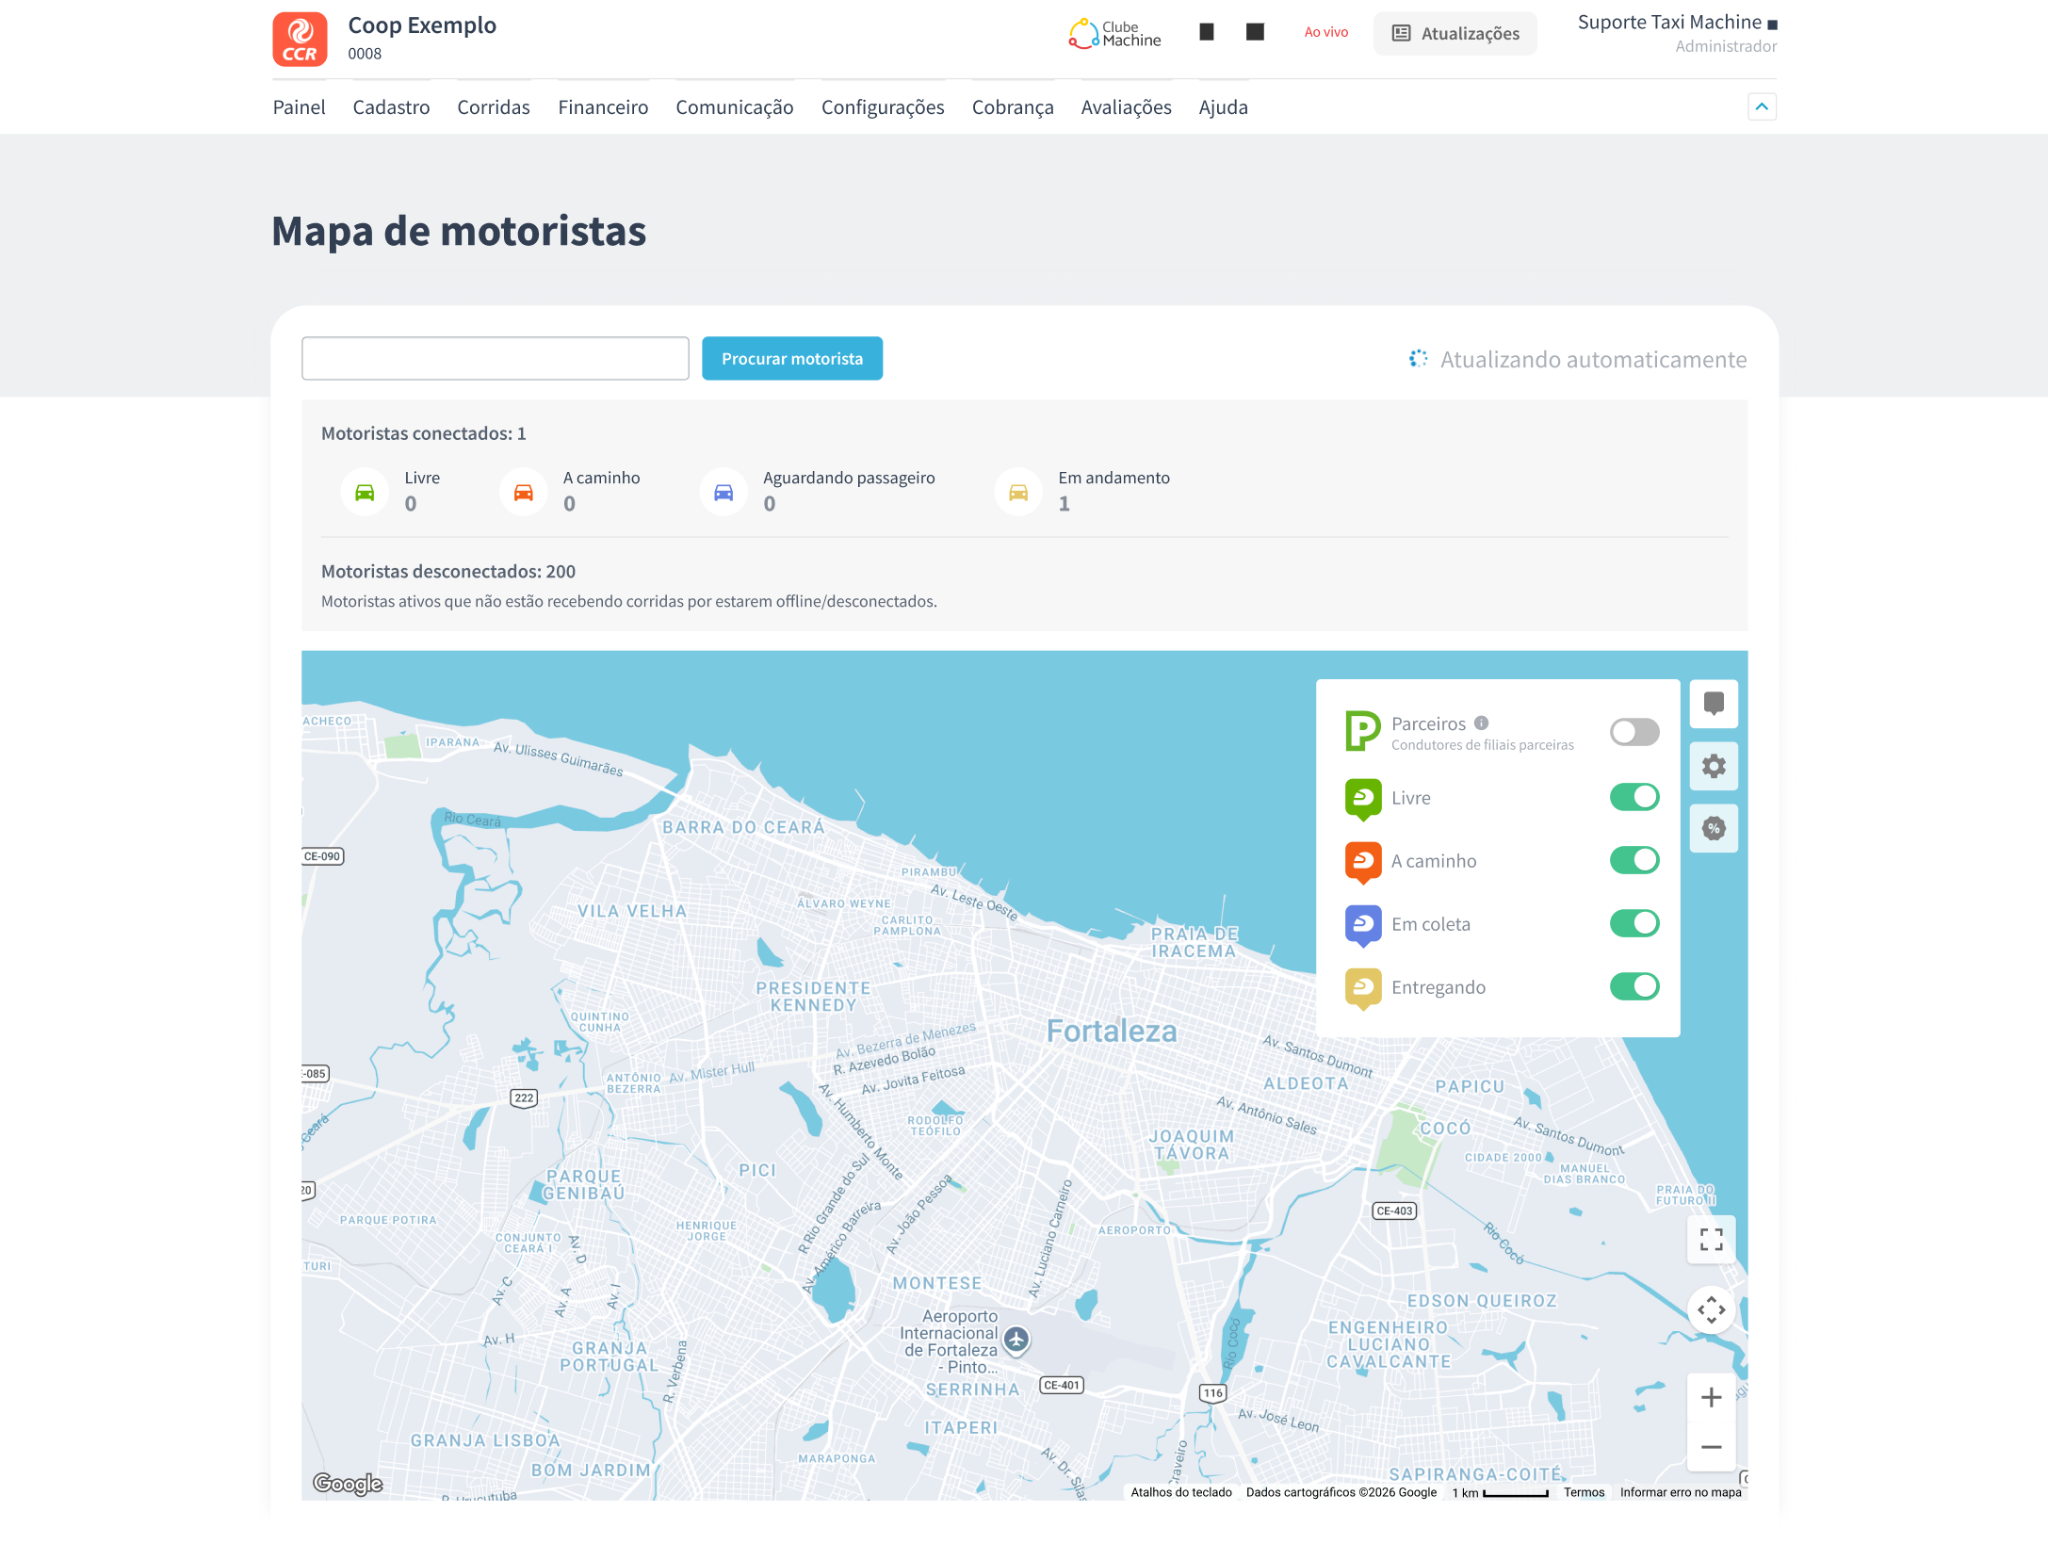Open the Atualizações button
This screenshot has height=1550, width=2048.
click(1455, 34)
